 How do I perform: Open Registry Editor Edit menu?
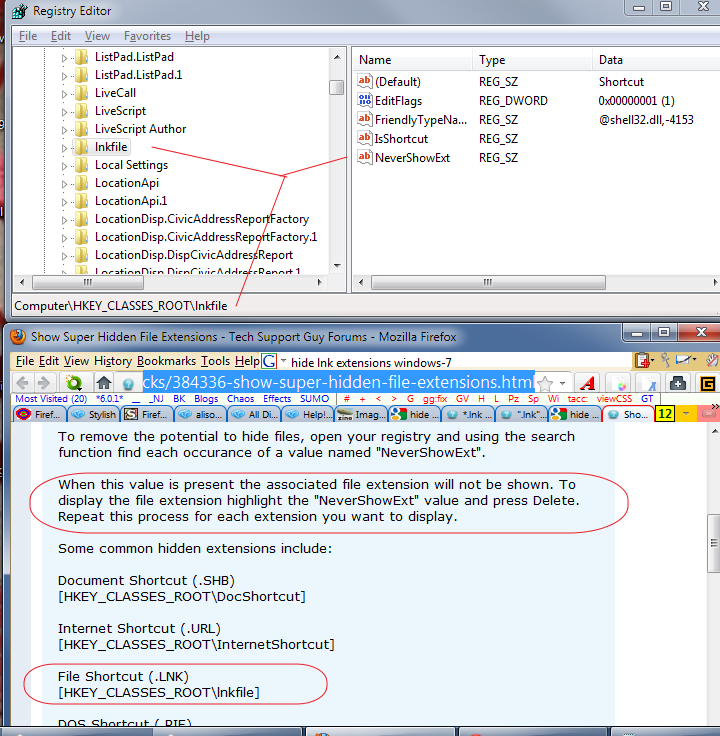(x=61, y=36)
